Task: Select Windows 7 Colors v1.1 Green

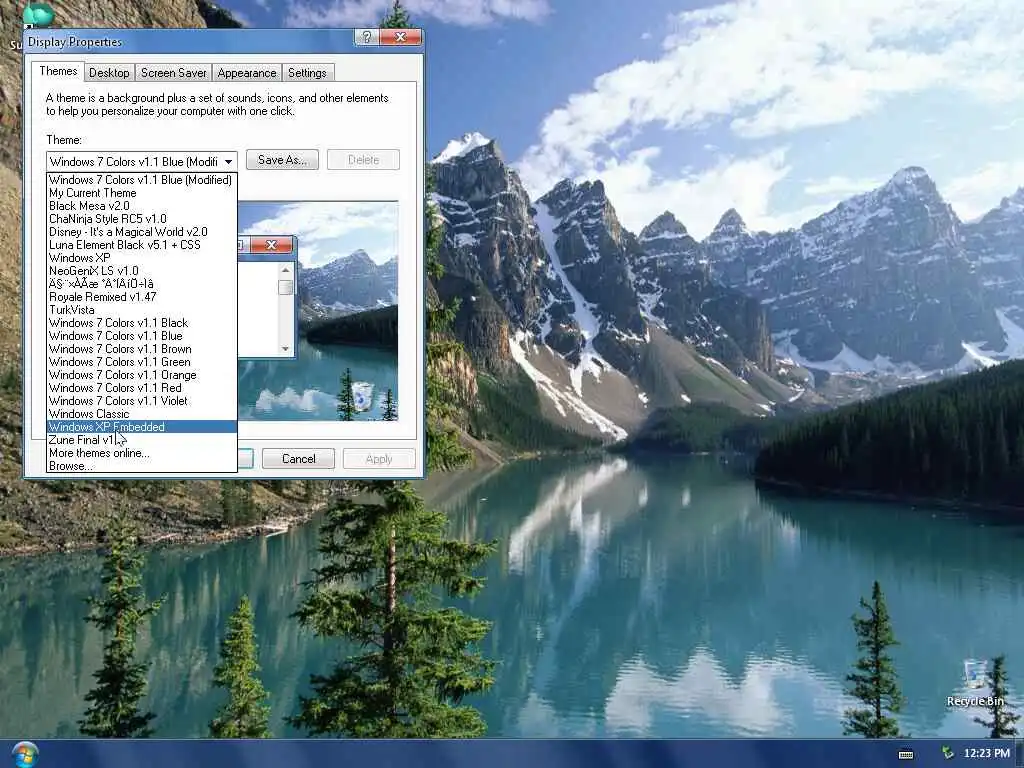Action: pos(142,362)
